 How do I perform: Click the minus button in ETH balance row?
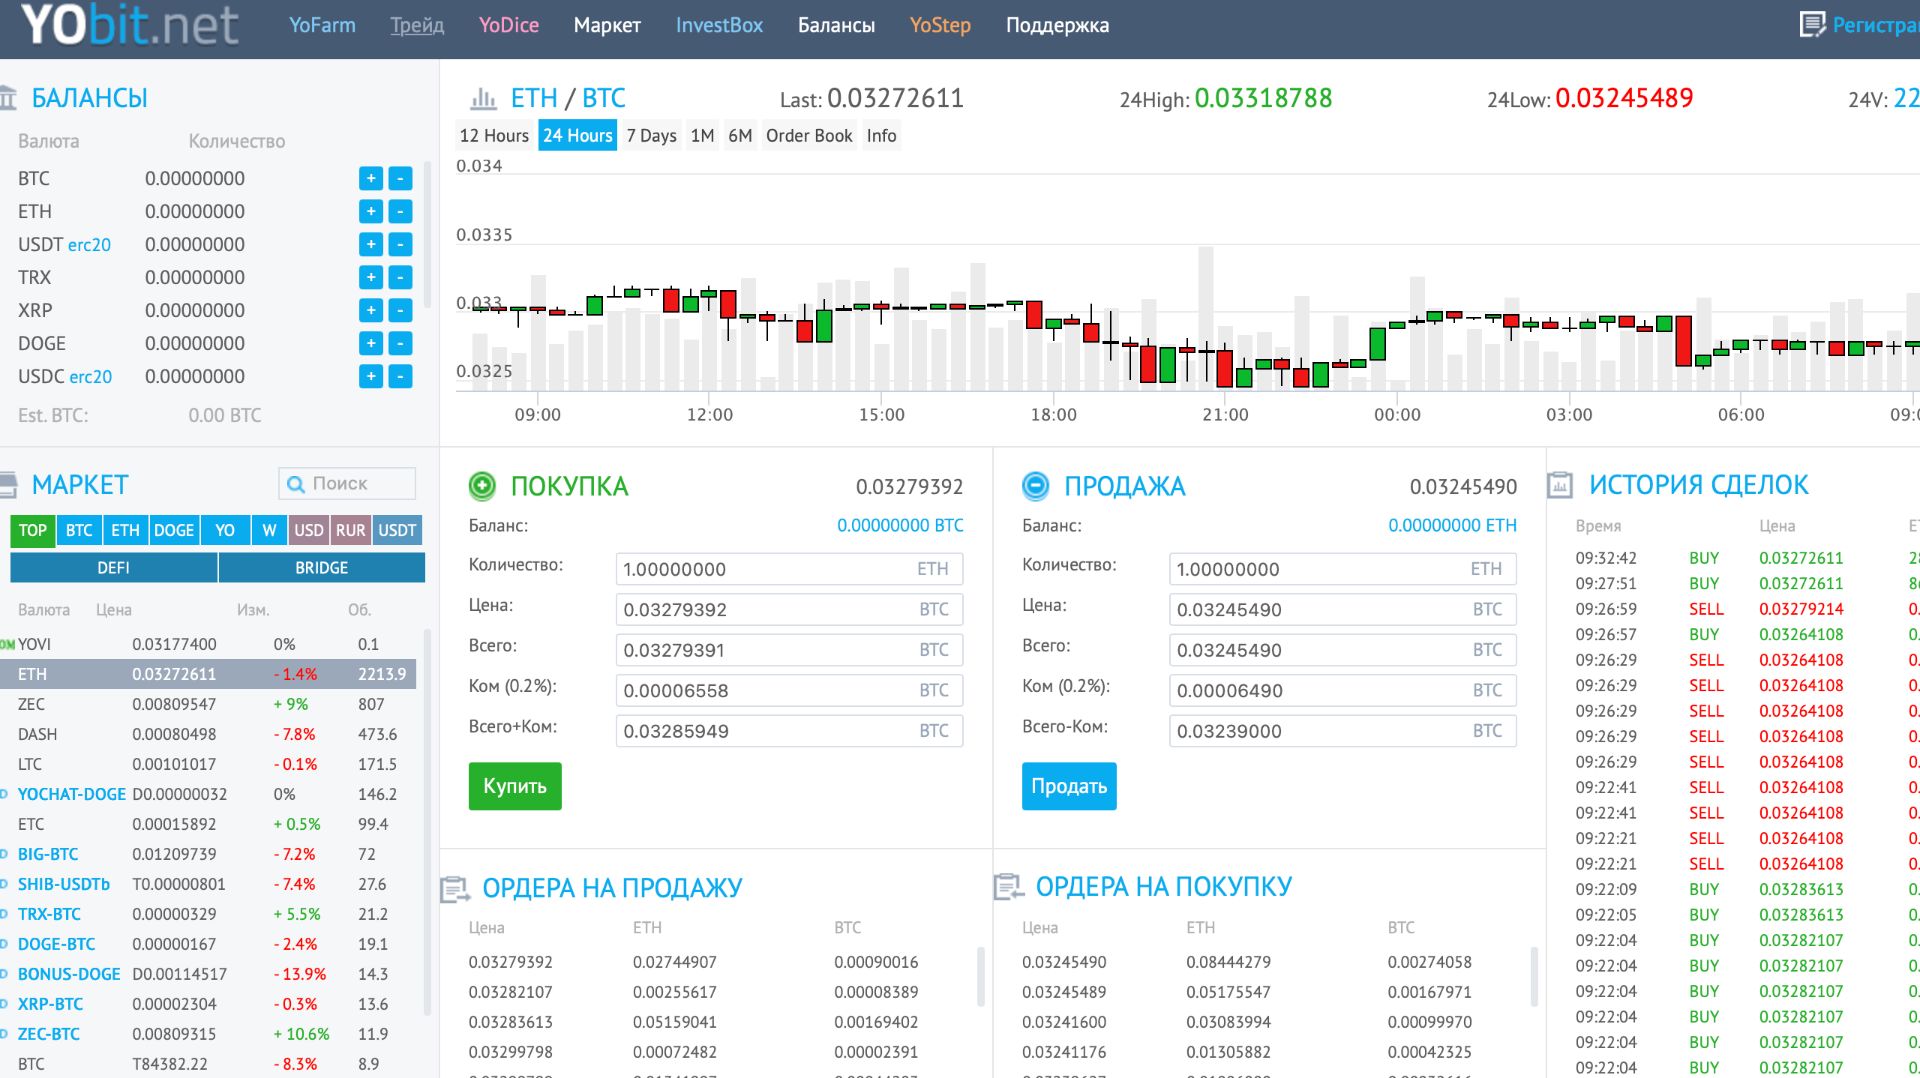click(x=400, y=211)
